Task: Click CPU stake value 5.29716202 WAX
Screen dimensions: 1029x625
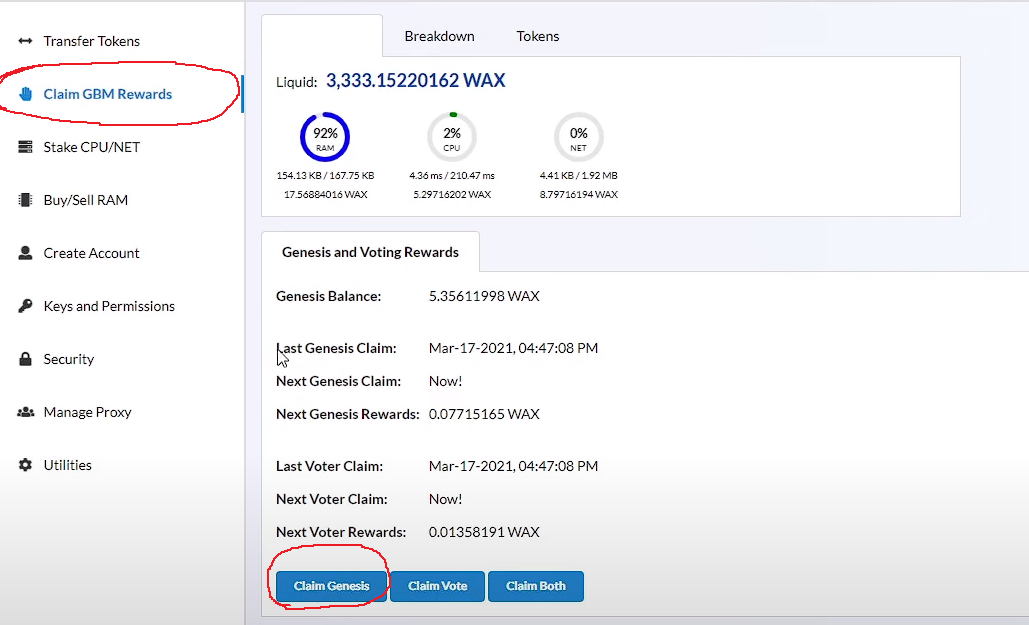Action: [x=452, y=194]
